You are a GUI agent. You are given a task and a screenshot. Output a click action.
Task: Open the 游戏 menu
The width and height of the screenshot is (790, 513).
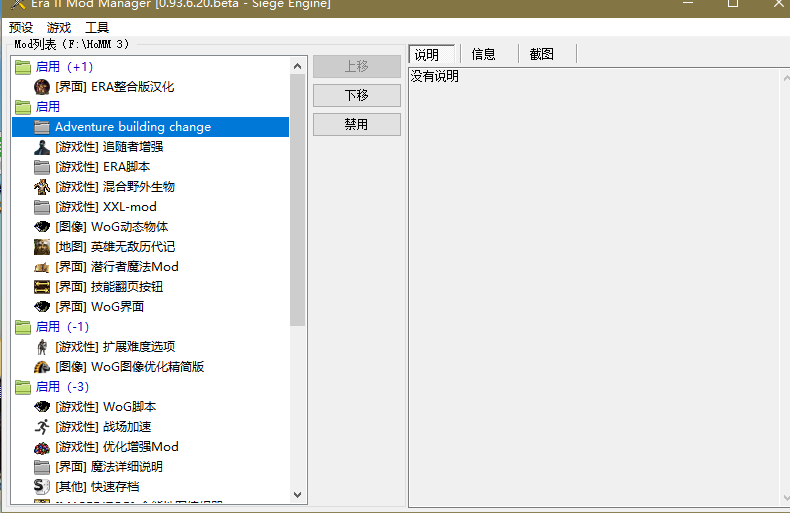(59, 27)
